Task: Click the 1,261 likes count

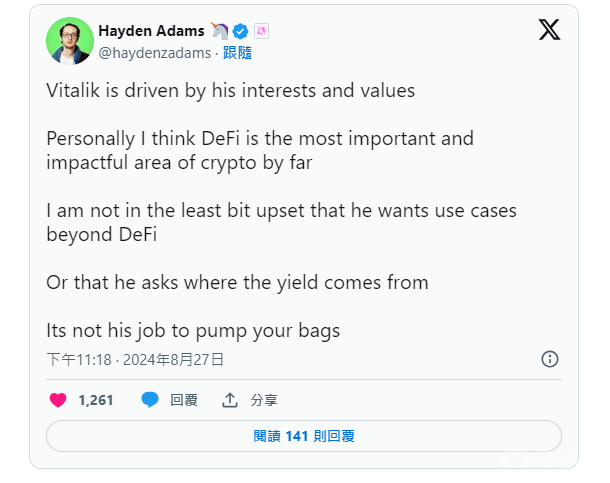Action: click(95, 400)
